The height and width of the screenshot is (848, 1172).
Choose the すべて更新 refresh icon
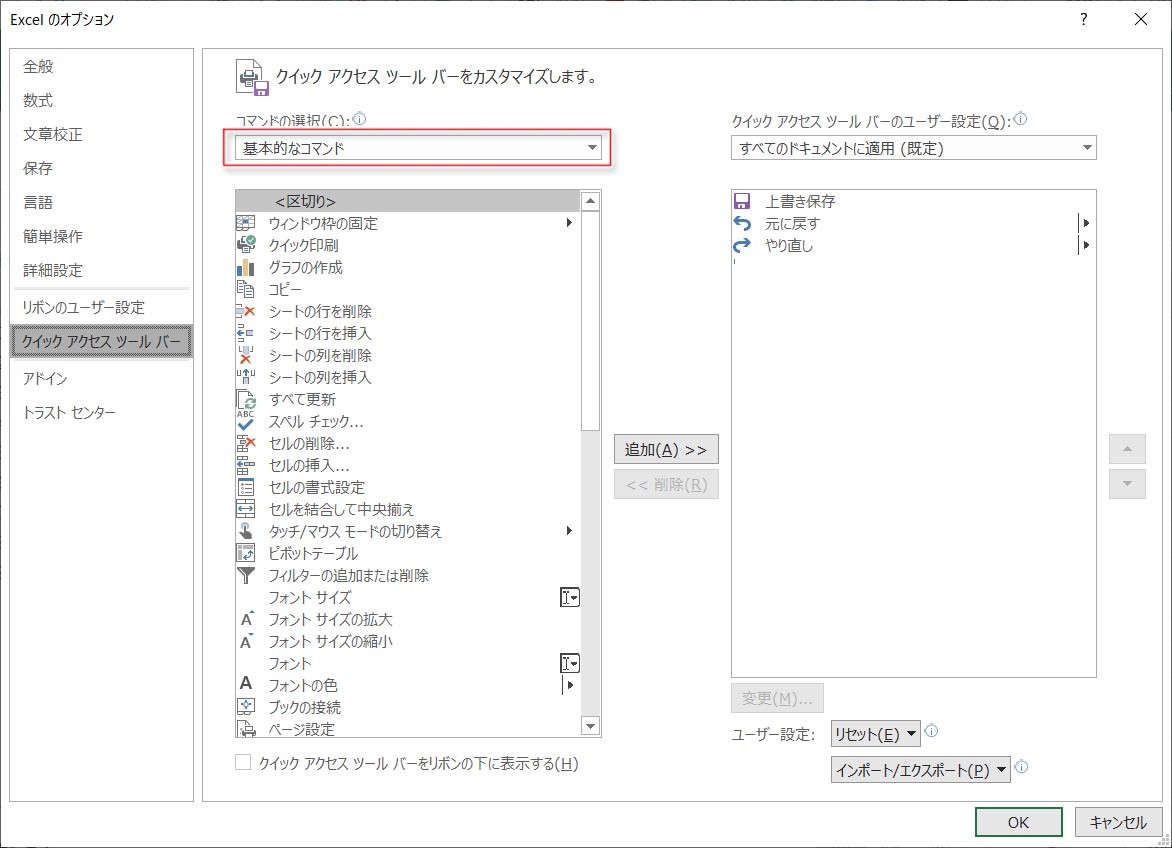pyautogui.click(x=245, y=399)
